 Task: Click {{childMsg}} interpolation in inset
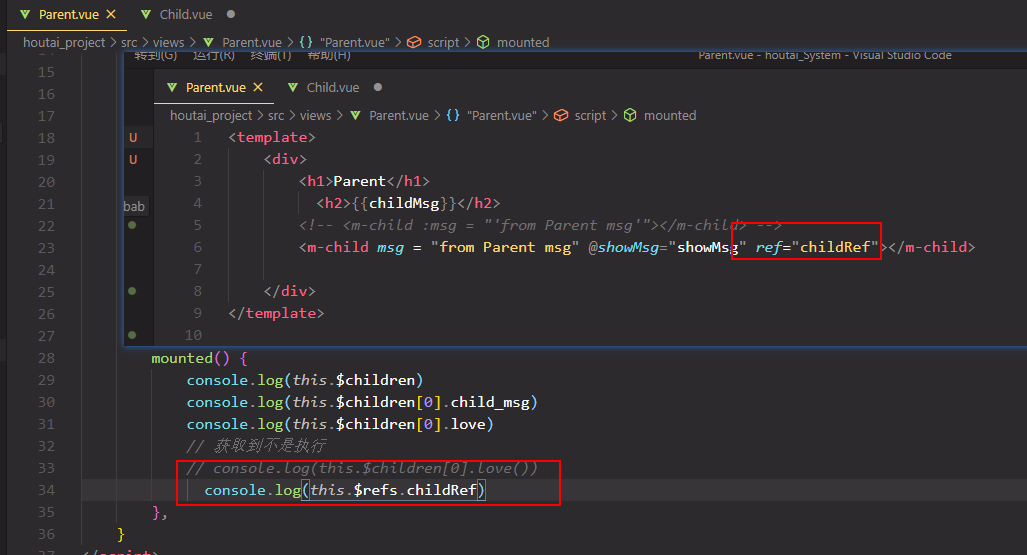coord(403,203)
